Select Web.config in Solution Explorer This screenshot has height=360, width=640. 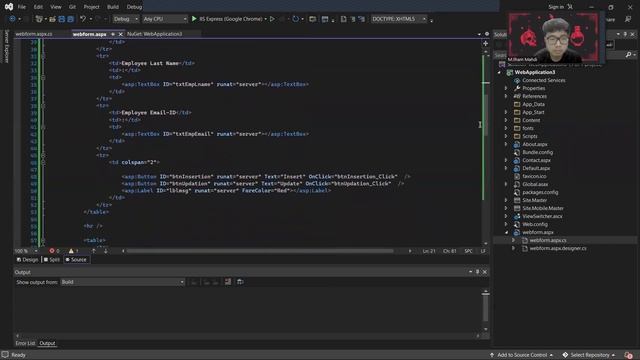(x=535, y=224)
